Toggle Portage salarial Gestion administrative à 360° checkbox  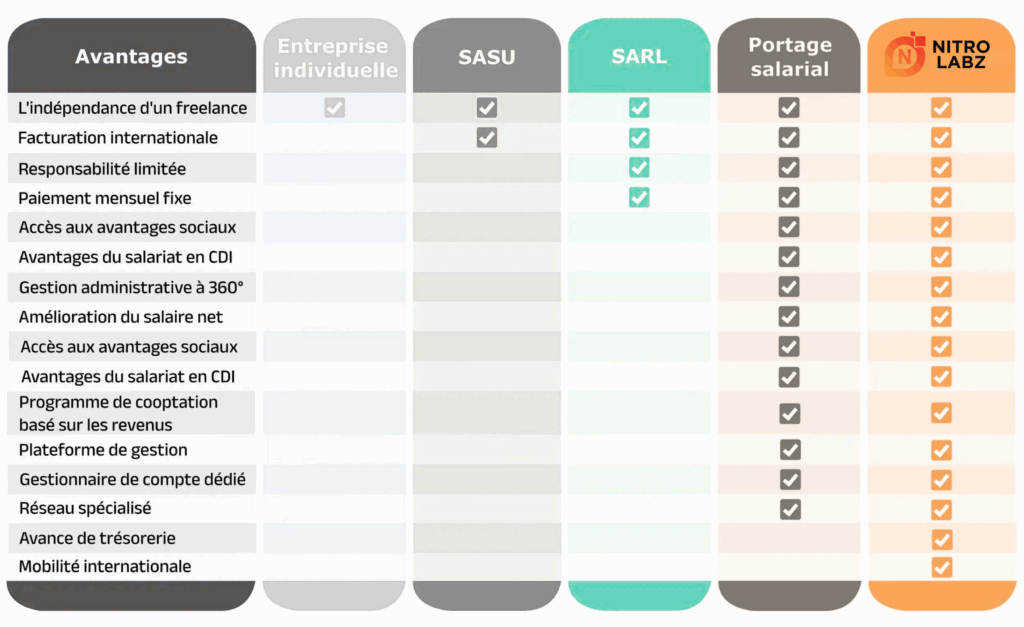pyautogui.click(x=789, y=287)
